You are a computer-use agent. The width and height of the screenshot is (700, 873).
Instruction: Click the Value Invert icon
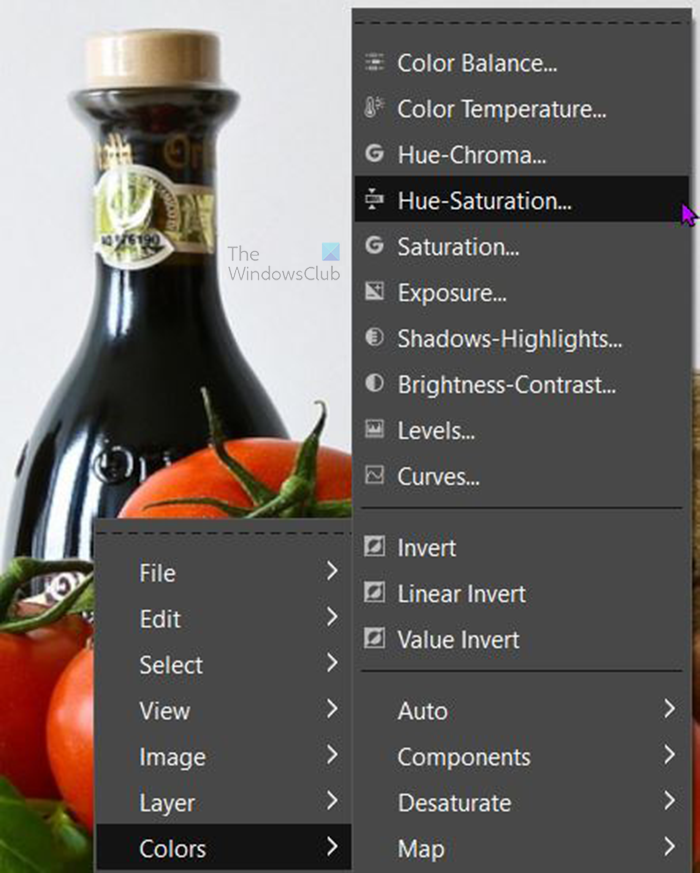[376, 640]
